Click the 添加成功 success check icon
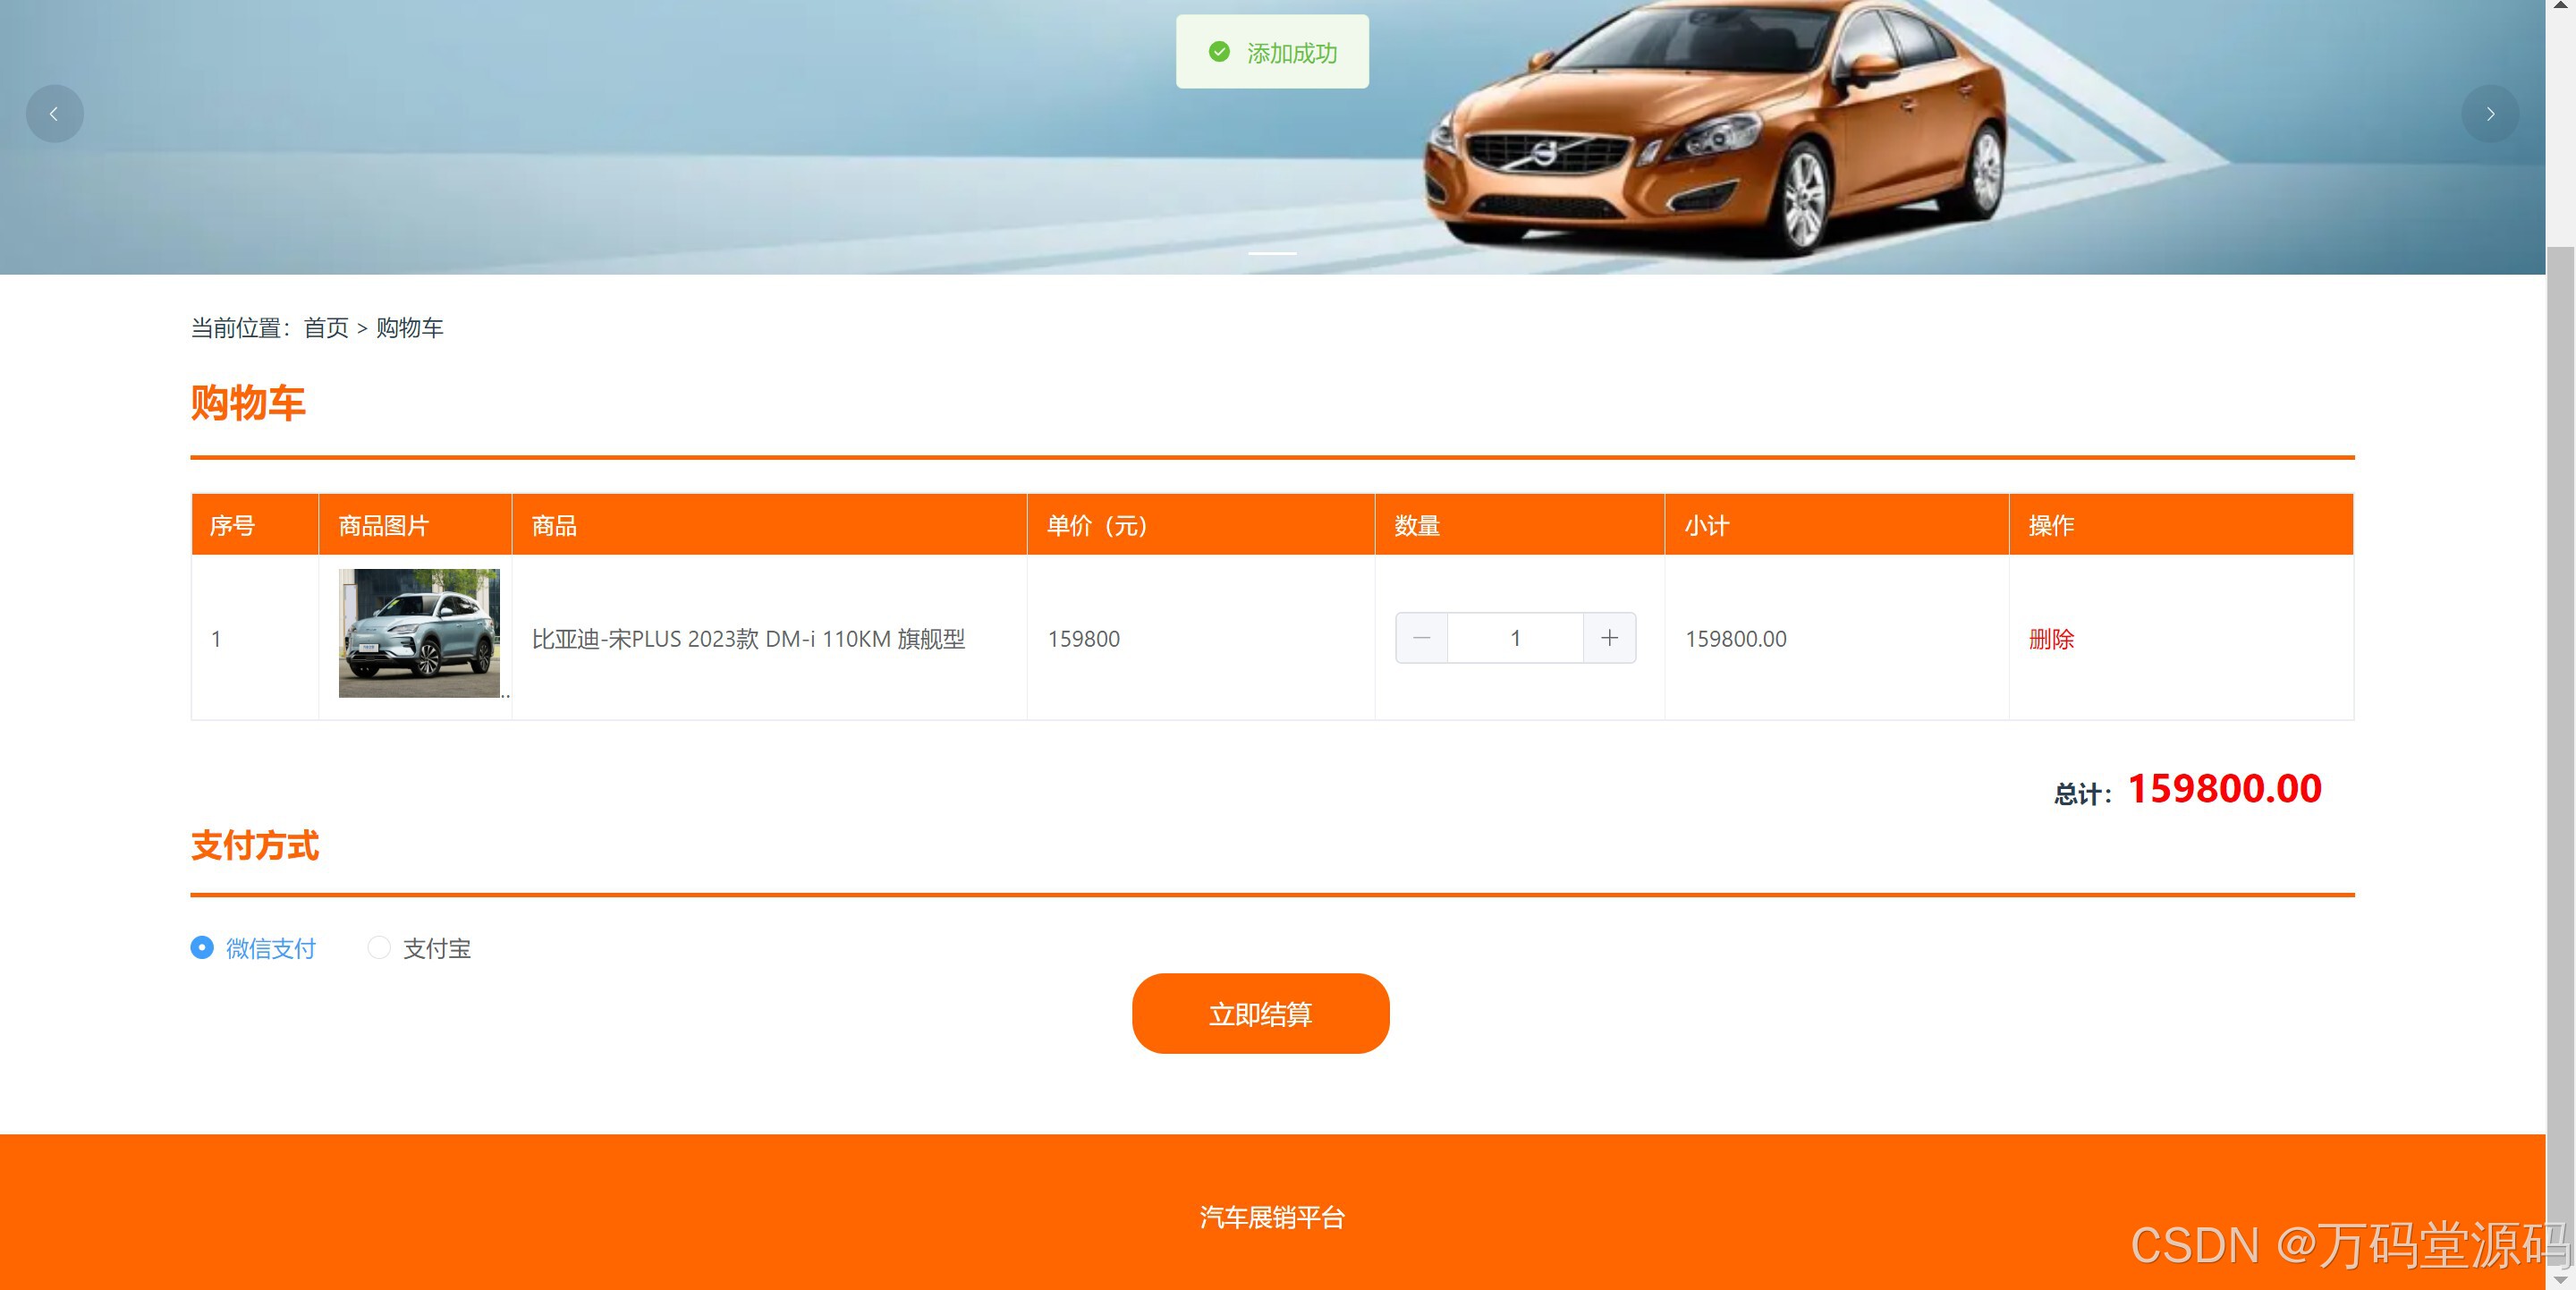Screen dimensions: 2576x1290 pos(1219,52)
